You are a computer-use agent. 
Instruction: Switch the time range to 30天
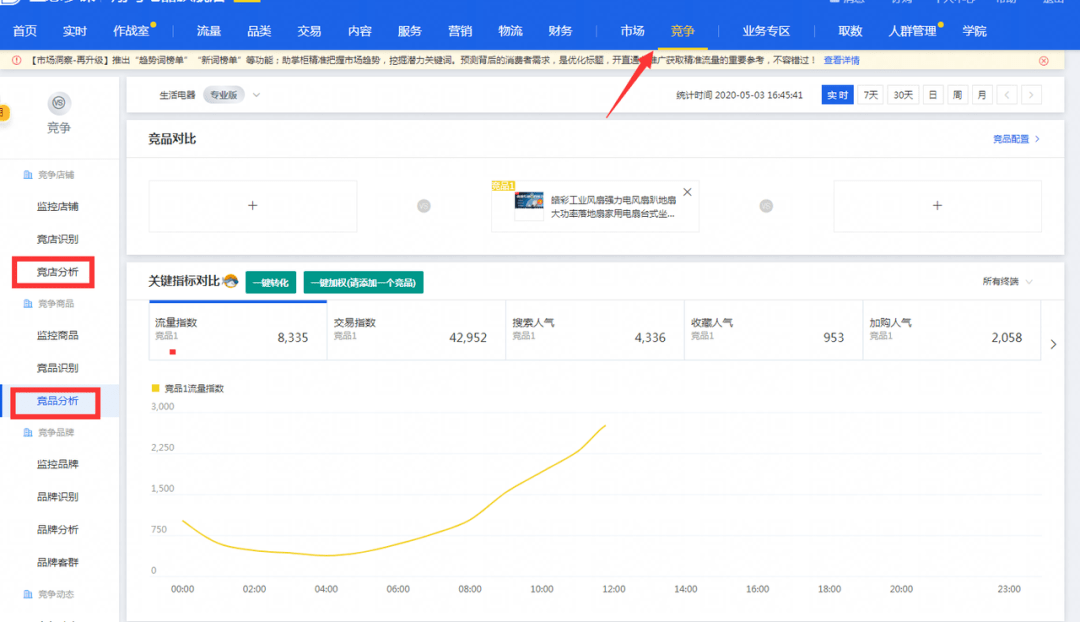coord(903,95)
